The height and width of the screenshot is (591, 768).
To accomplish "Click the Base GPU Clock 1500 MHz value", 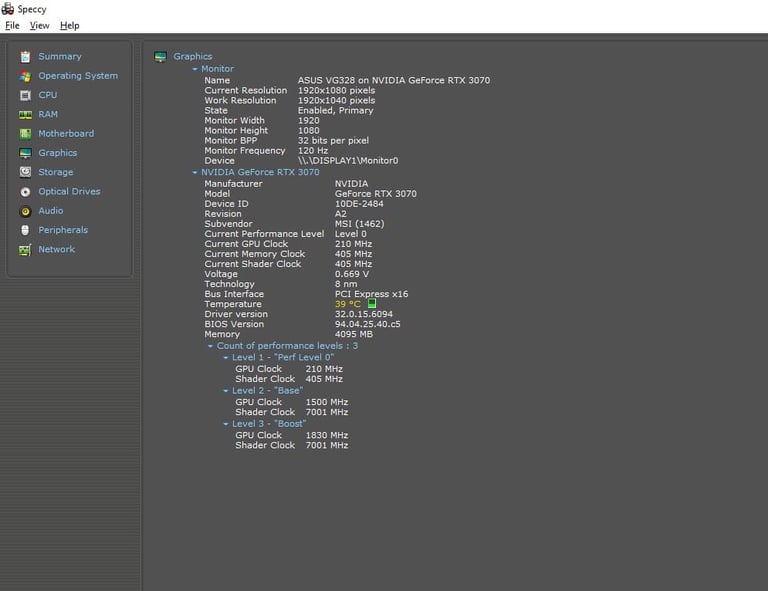I will click(x=327, y=402).
